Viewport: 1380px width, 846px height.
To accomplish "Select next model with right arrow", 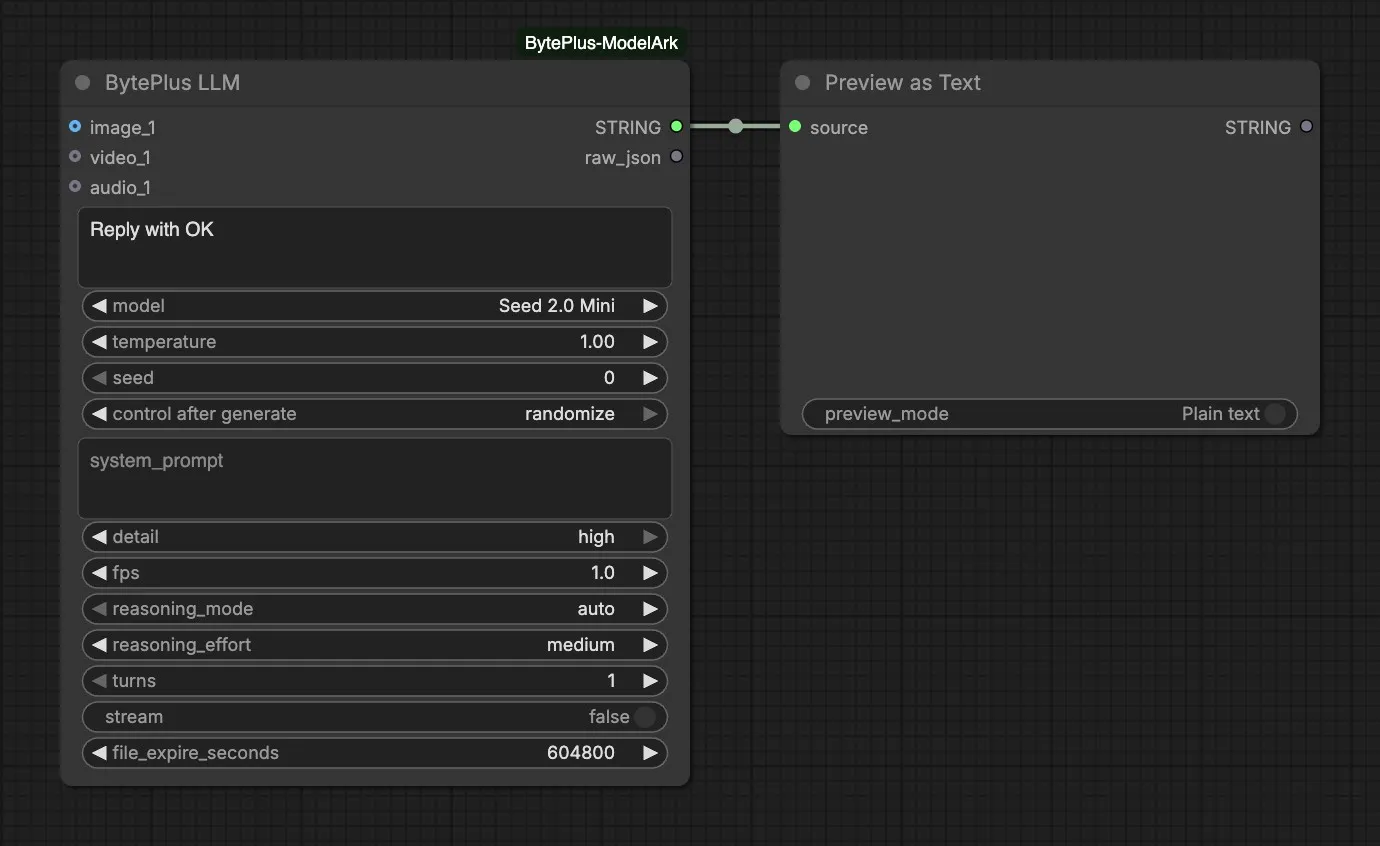I will [650, 306].
